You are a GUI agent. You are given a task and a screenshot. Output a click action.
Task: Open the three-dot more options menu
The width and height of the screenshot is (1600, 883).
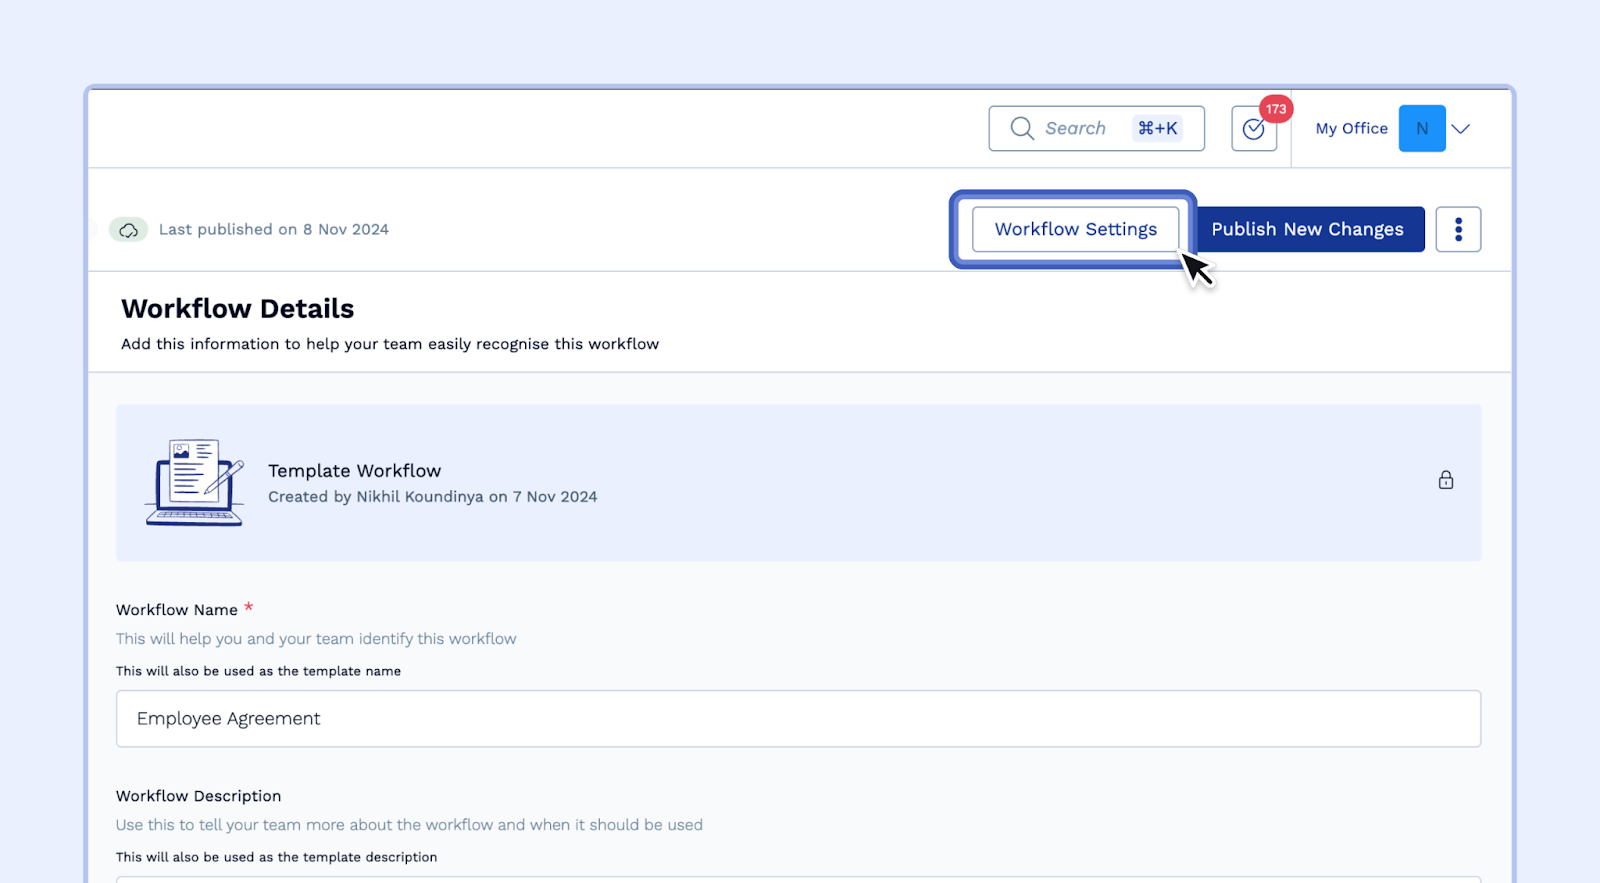tap(1458, 229)
